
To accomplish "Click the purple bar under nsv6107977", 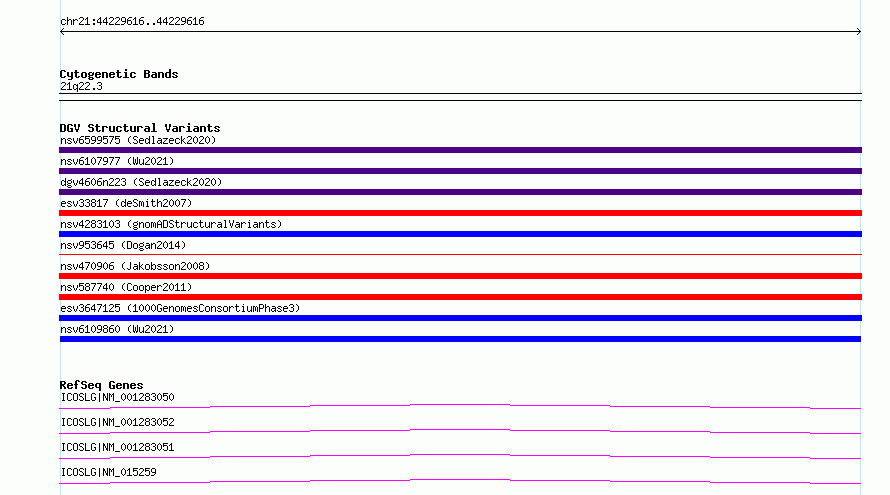I will click(x=460, y=171).
